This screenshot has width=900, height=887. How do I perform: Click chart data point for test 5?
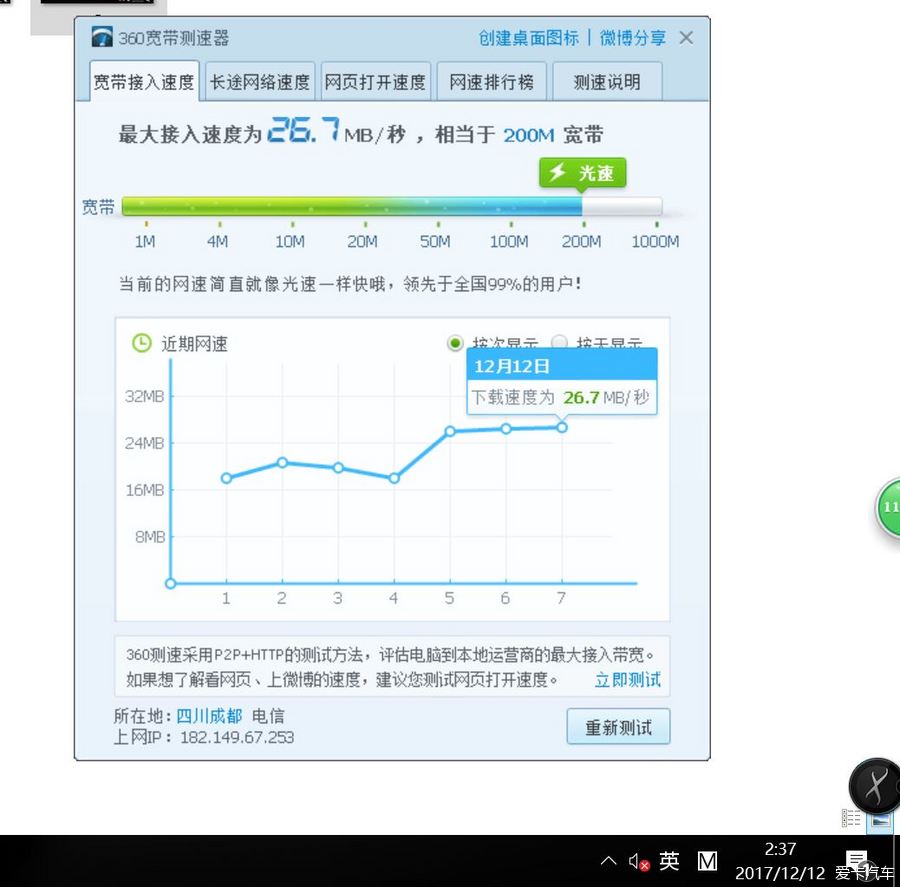[x=450, y=431]
